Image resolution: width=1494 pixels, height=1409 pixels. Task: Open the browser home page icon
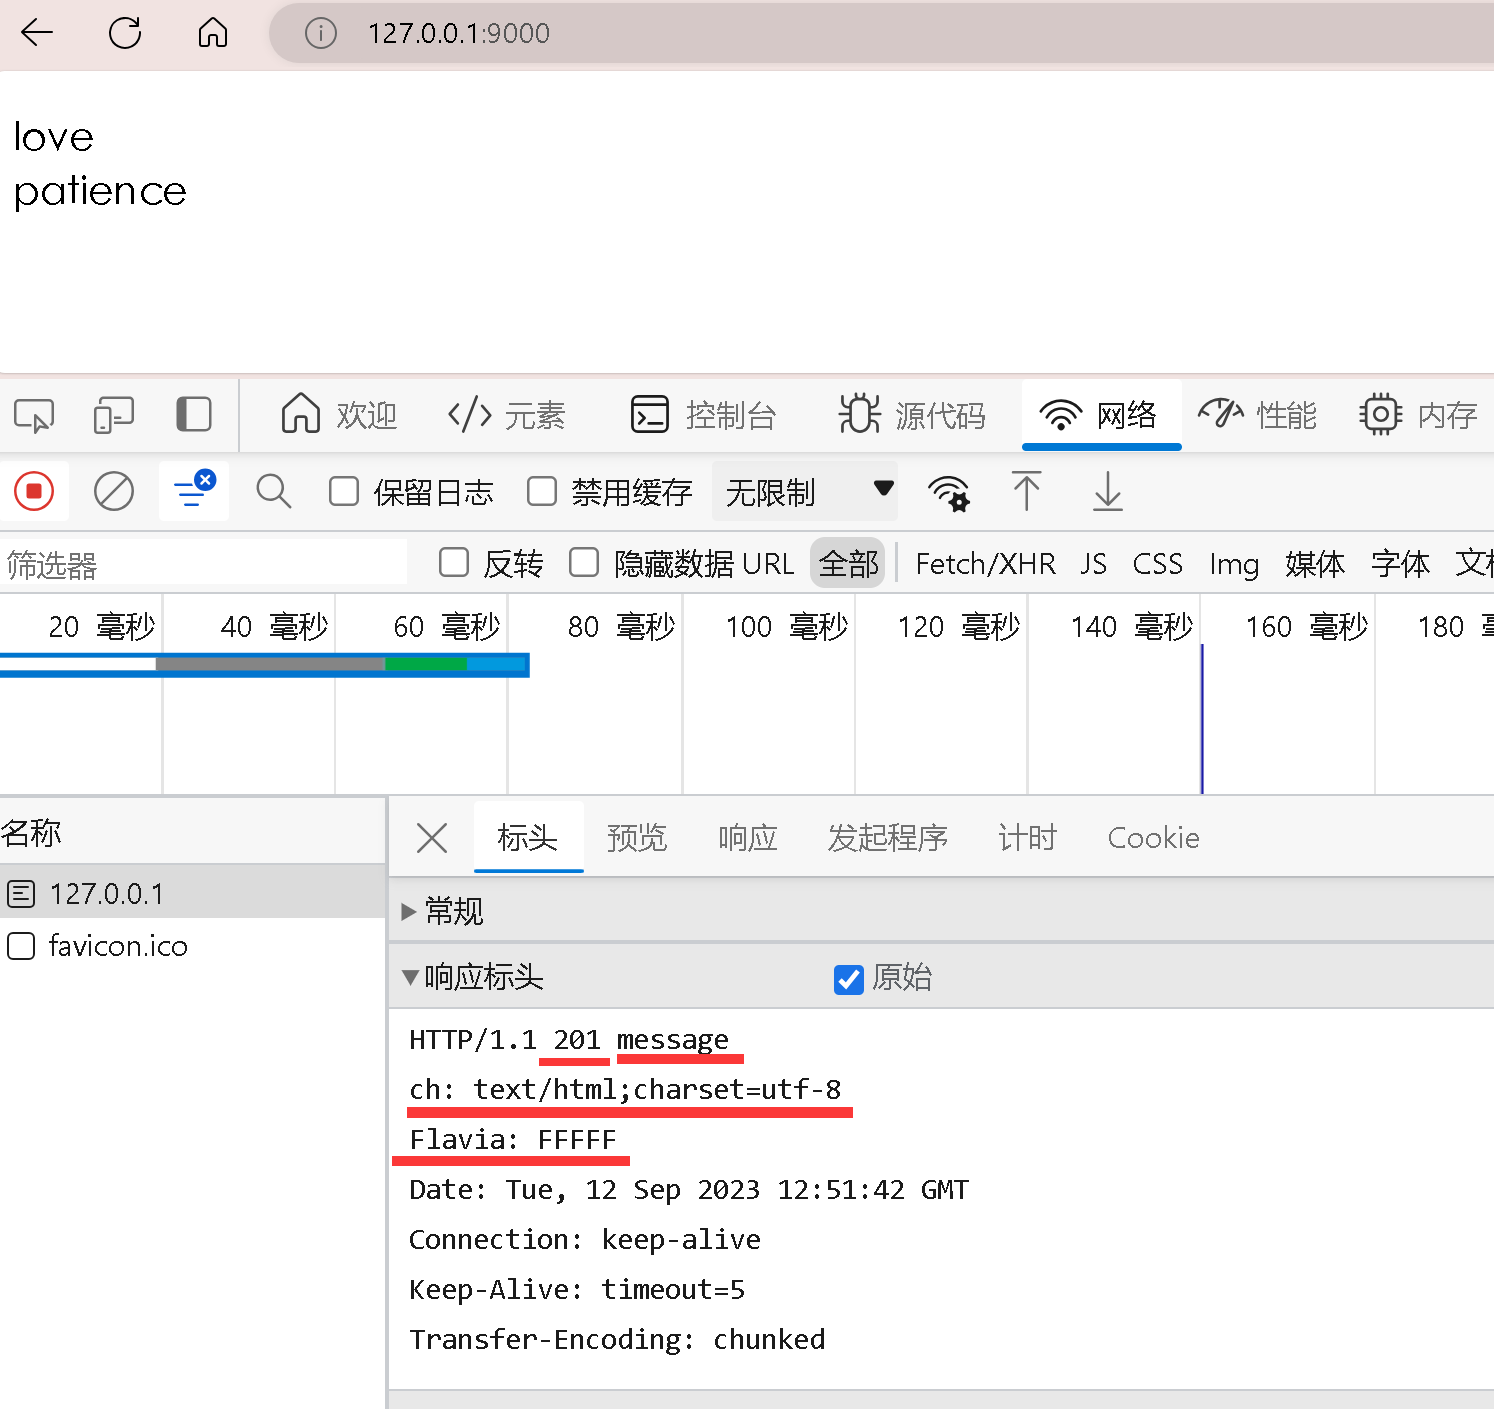click(213, 33)
